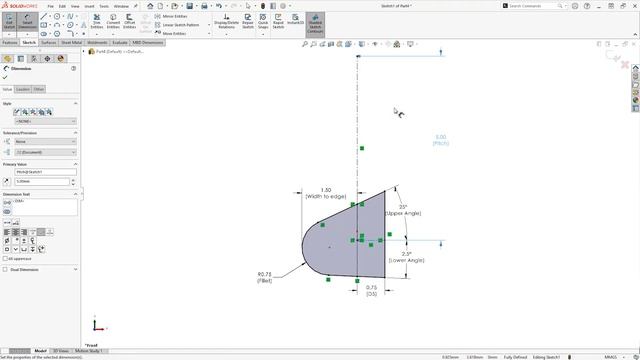This screenshot has height=360, width=640.
Task: Open the tolerance type dropdown showing None
Action: click(45, 142)
